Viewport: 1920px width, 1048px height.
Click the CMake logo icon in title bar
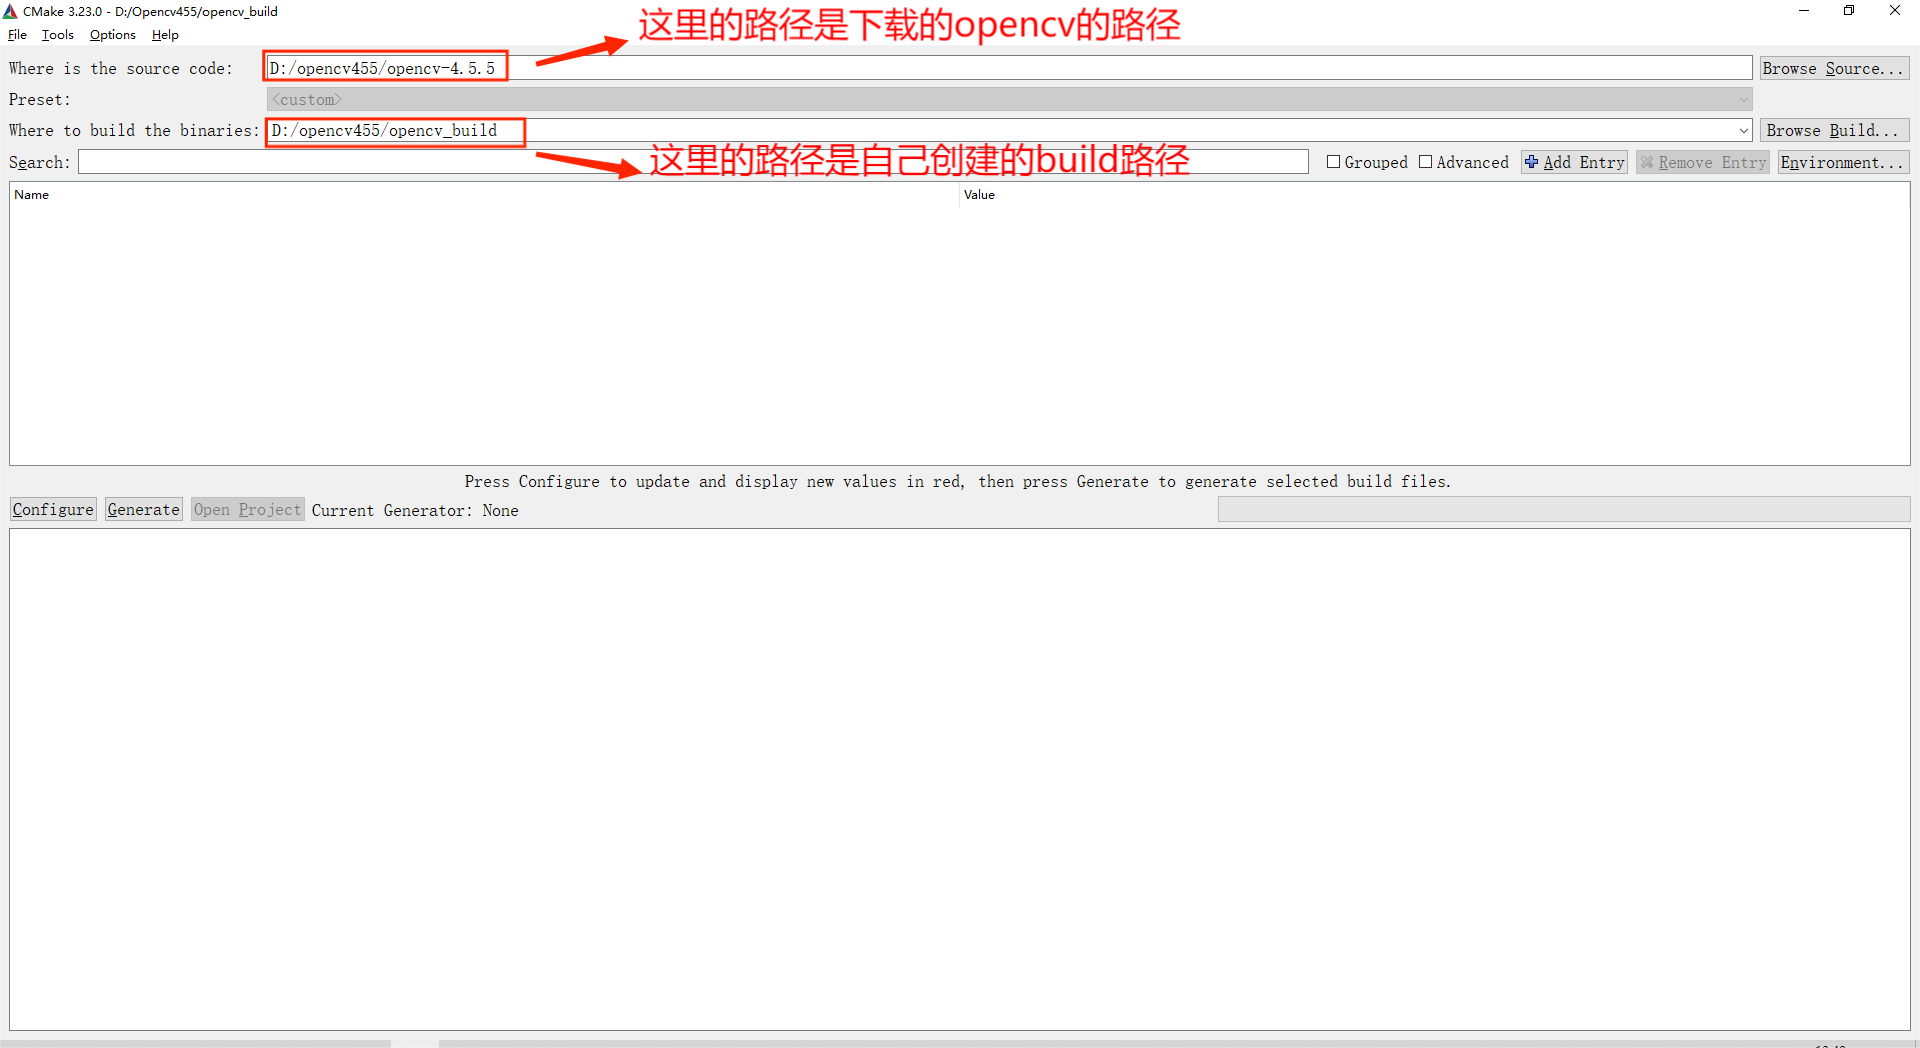tap(10, 11)
